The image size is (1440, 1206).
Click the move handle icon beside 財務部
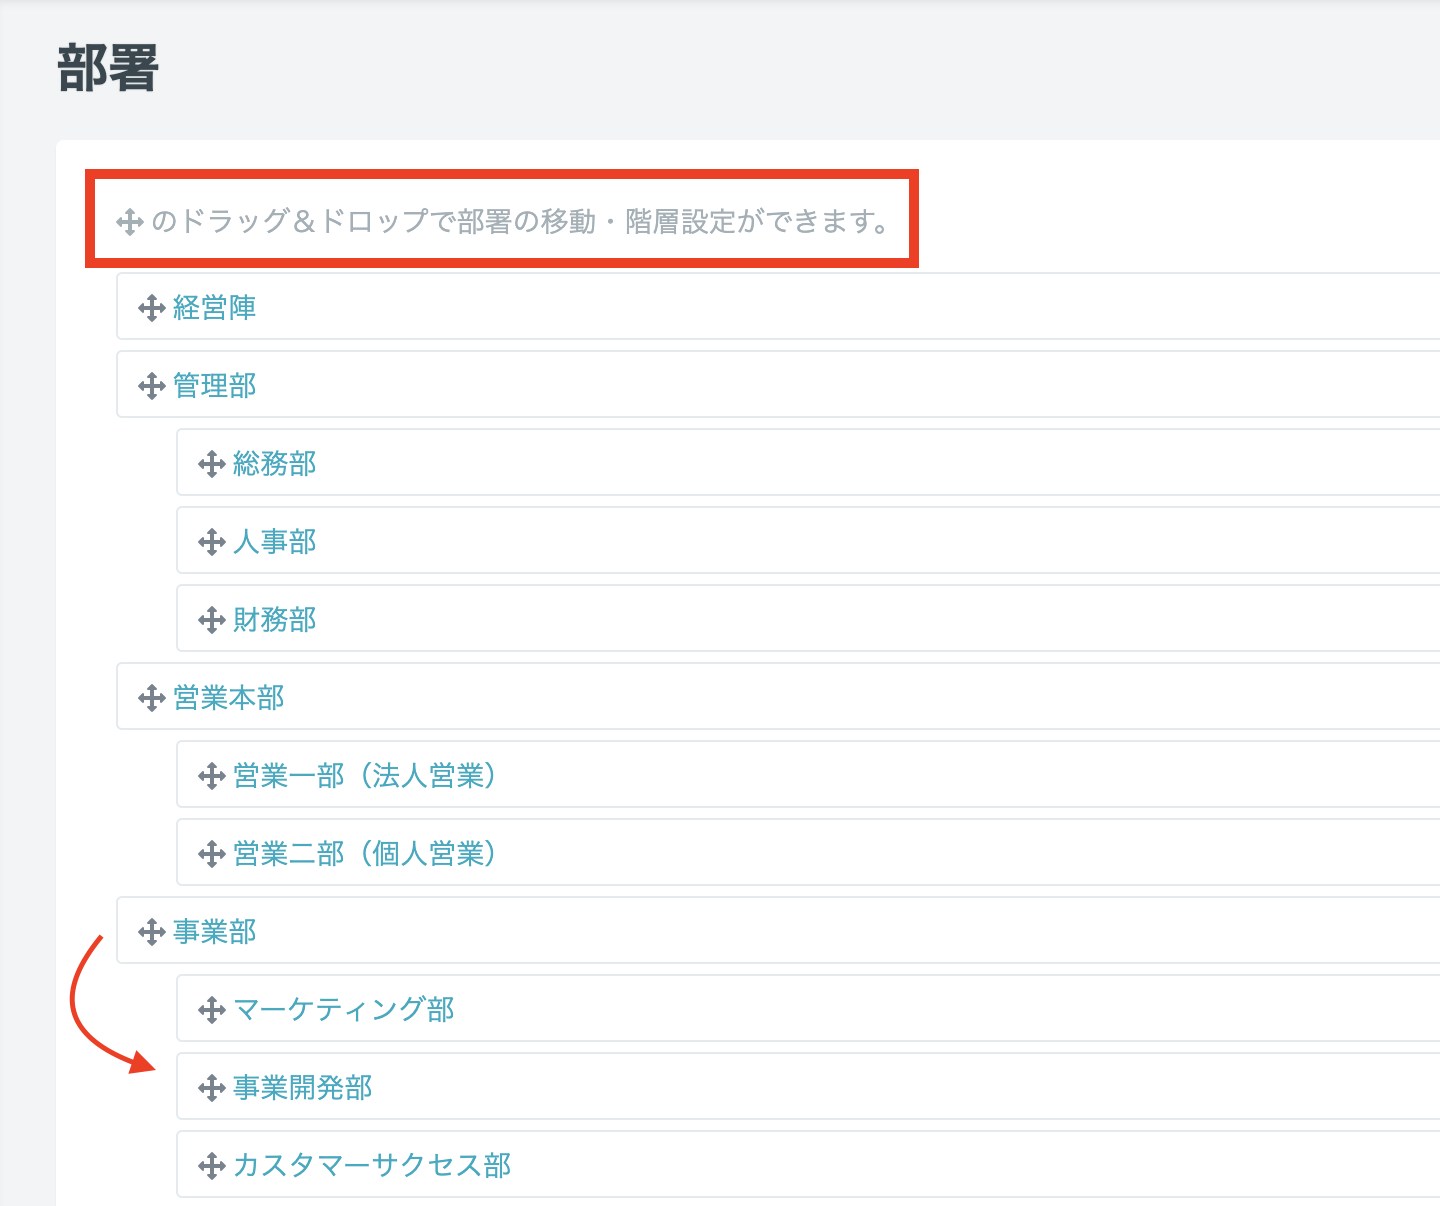[x=212, y=620]
